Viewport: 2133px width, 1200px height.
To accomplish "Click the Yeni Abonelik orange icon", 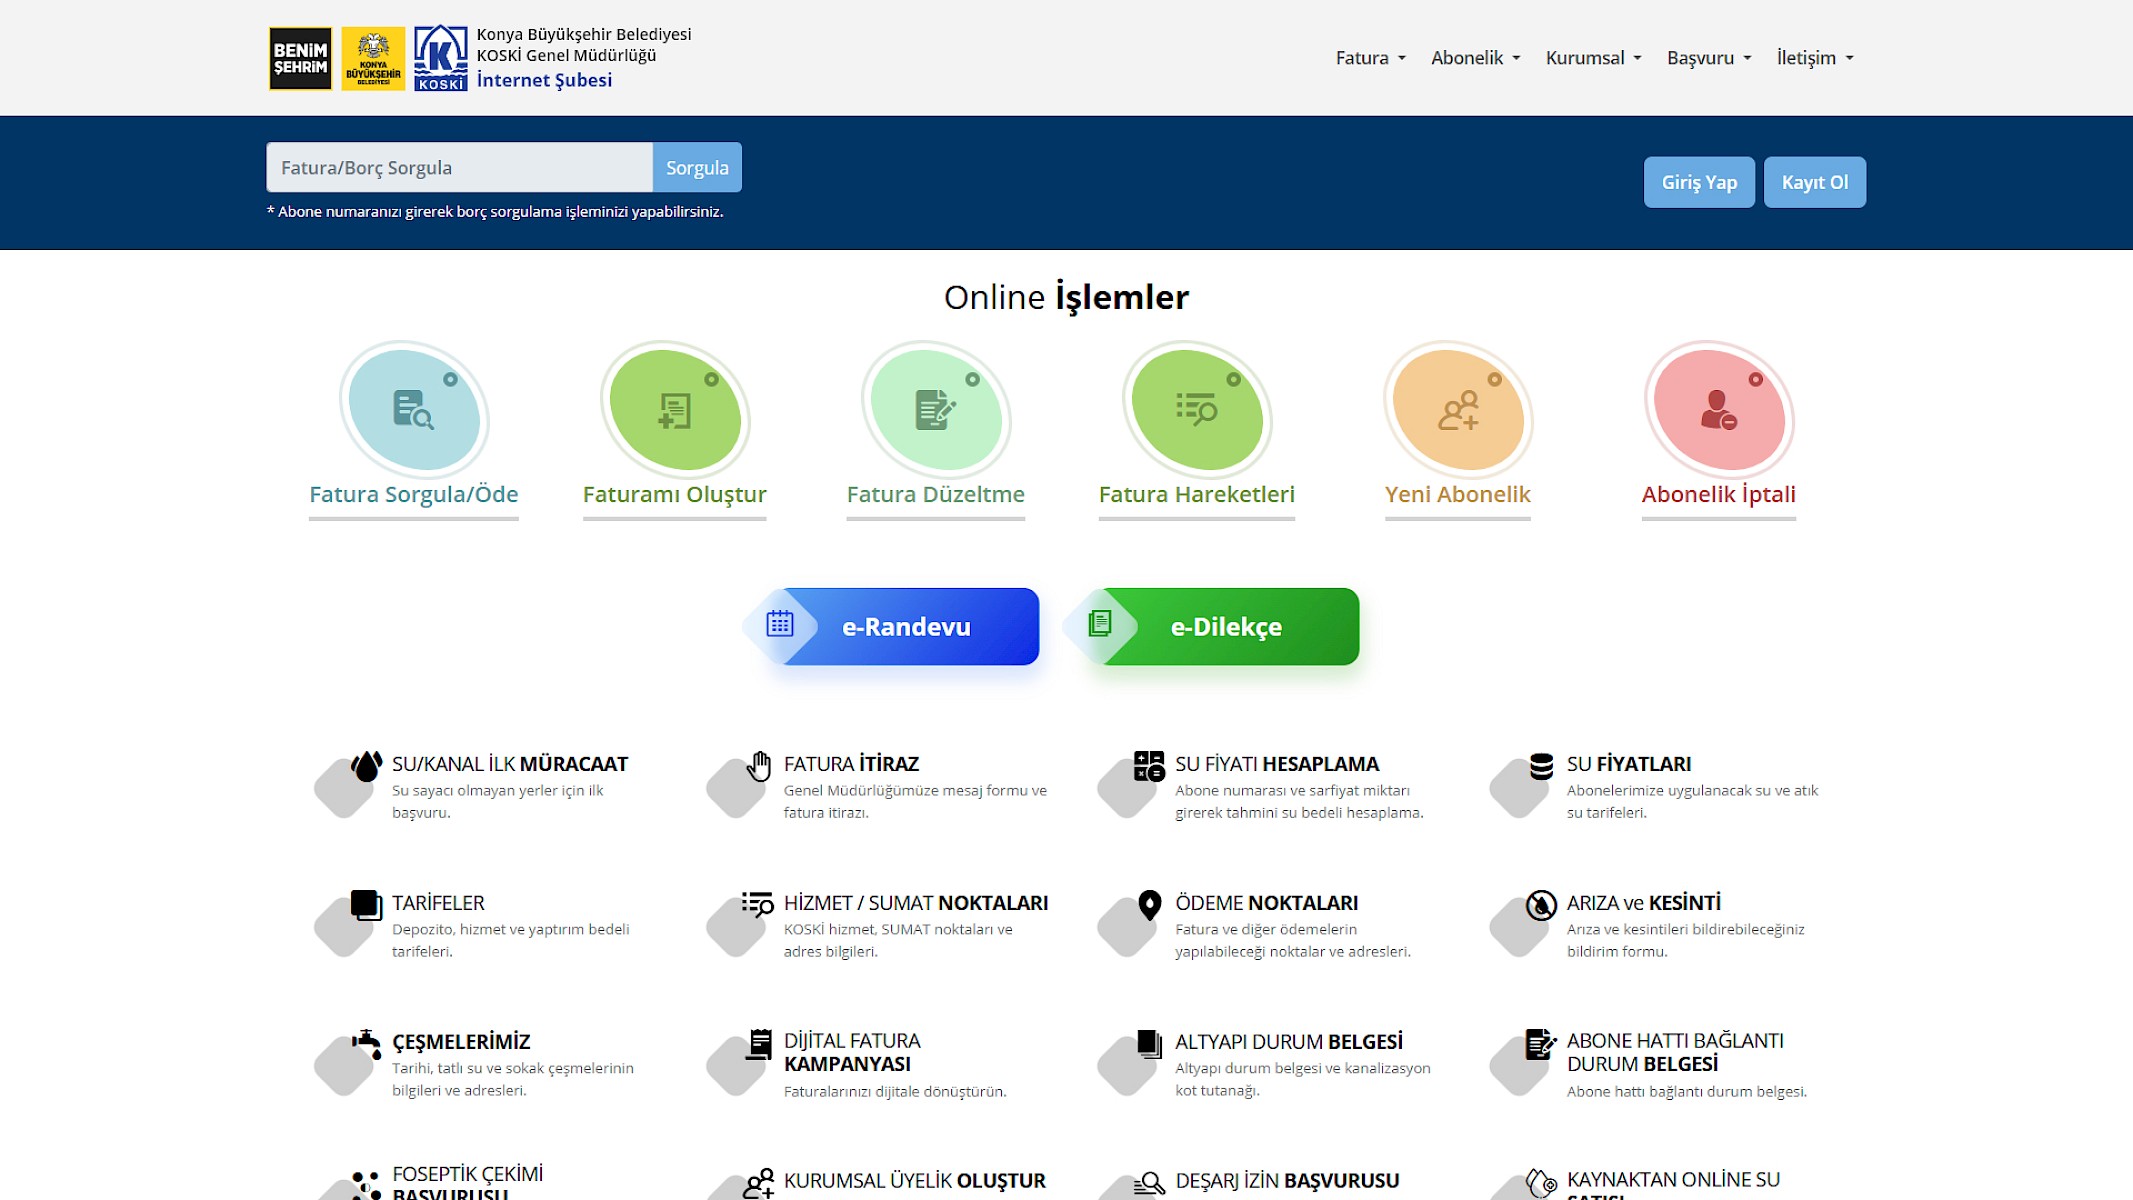I will coord(1458,411).
